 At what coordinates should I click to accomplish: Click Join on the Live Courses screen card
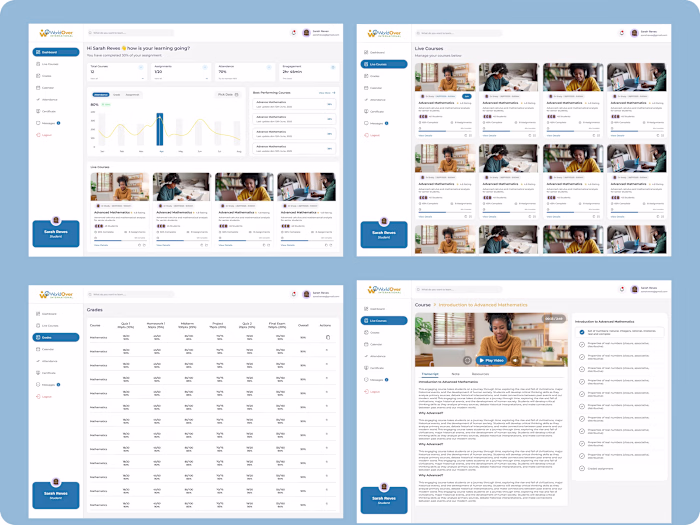click(467, 96)
